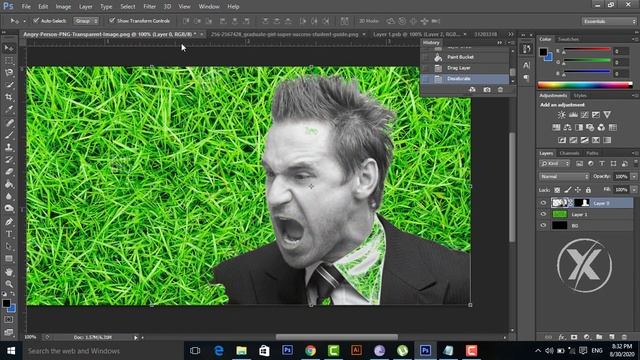Screen dimensions: 640x360
Task: Select the Paint Bucket history state
Action: point(465,57)
